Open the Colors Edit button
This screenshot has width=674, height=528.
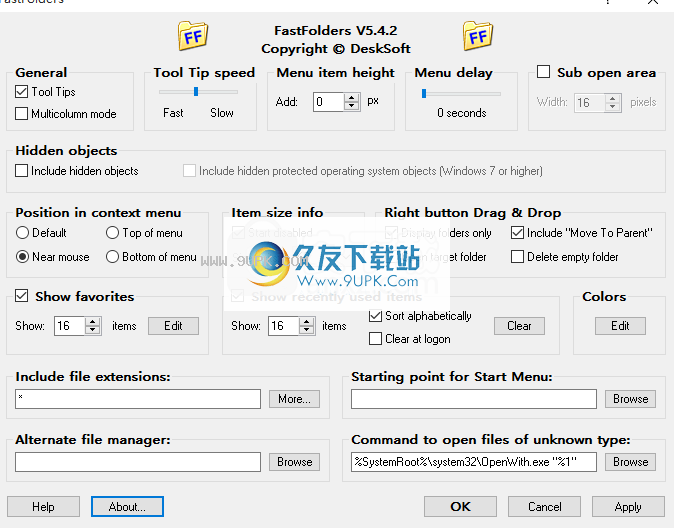click(620, 326)
